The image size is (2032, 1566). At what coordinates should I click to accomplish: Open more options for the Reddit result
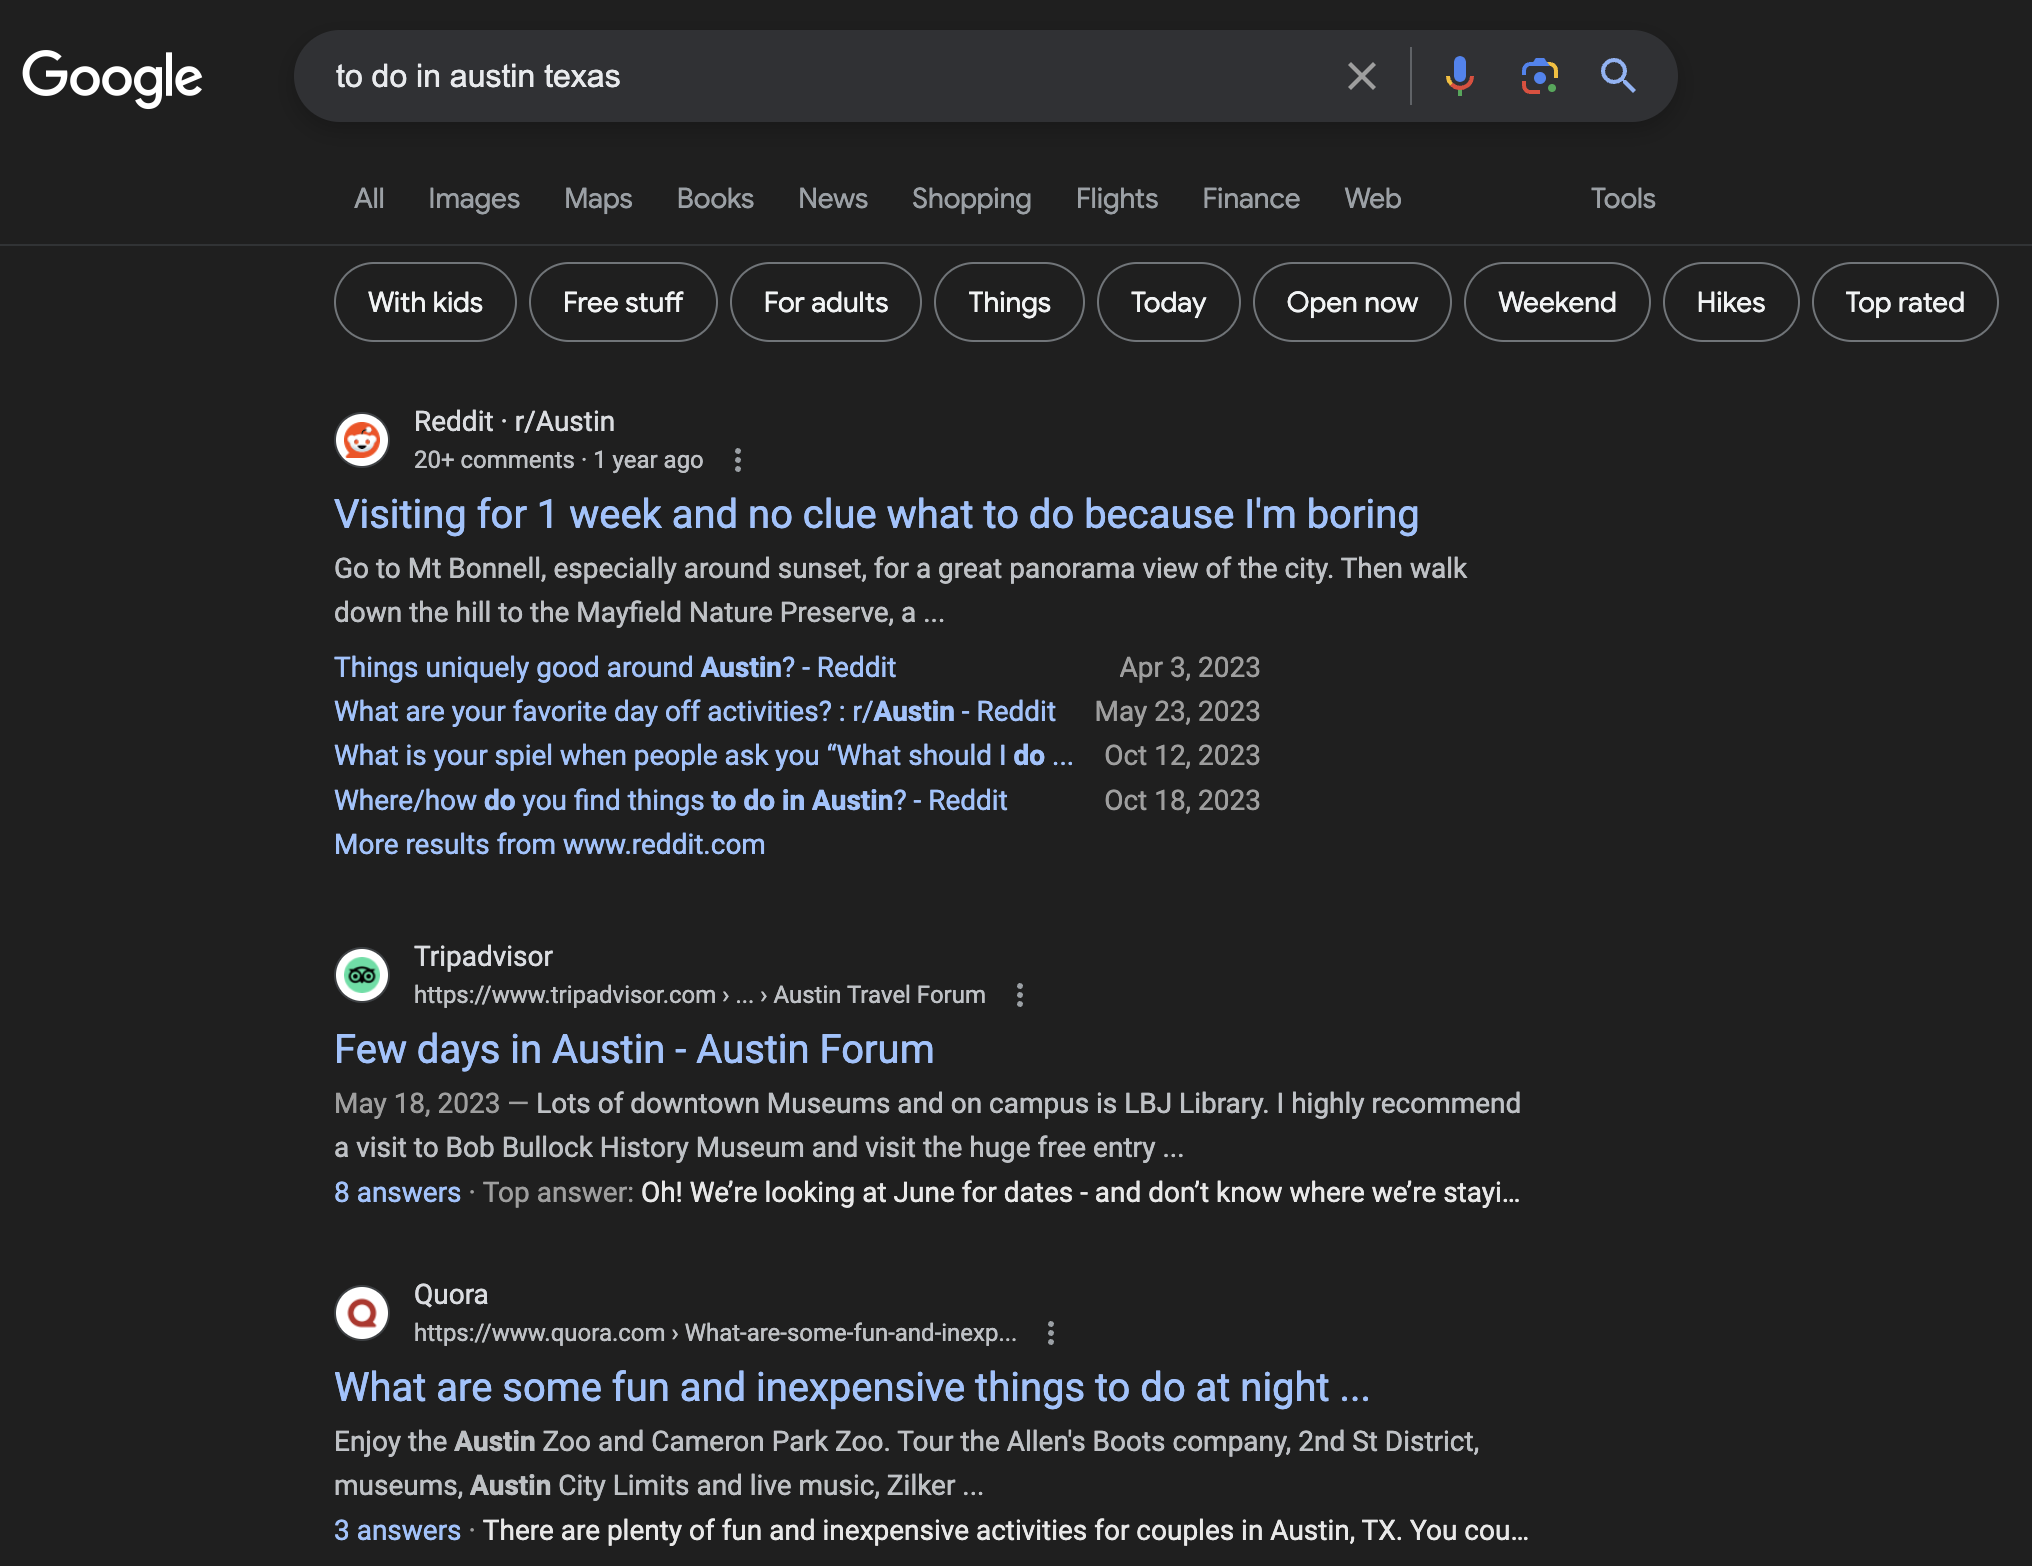[x=738, y=460]
